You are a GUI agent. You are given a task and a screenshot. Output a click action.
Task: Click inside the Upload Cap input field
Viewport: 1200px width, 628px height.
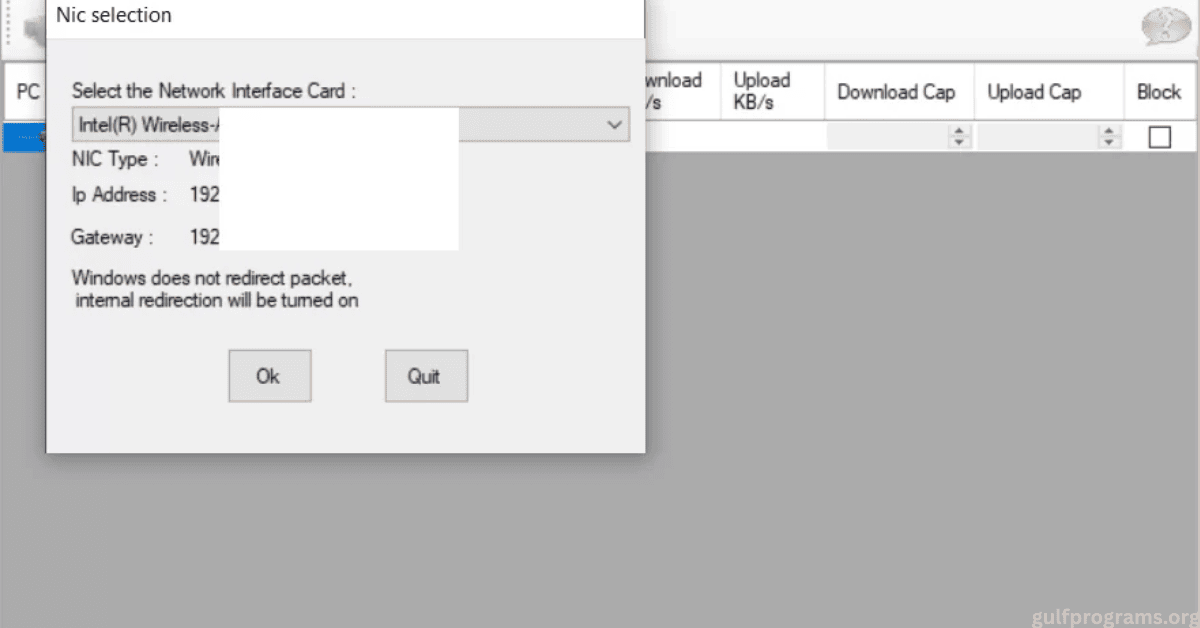(1037, 138)
